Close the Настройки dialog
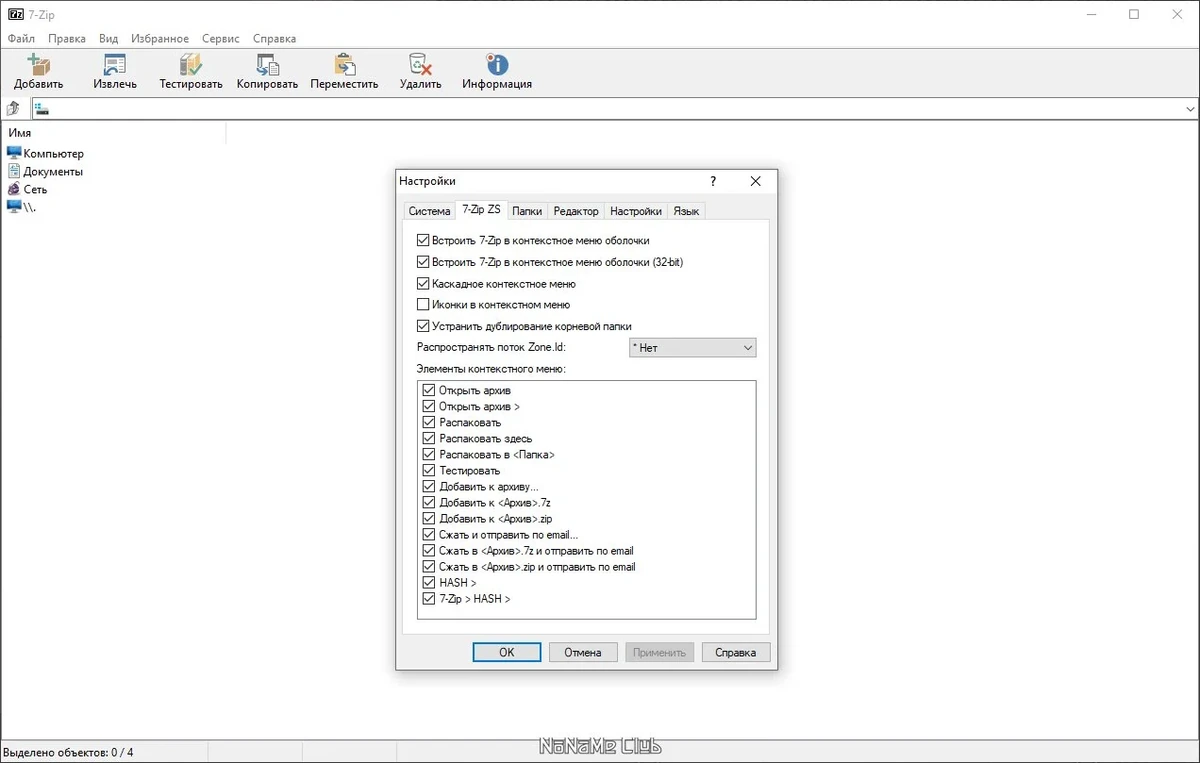The image size is (1200, 763). point(756,181)
